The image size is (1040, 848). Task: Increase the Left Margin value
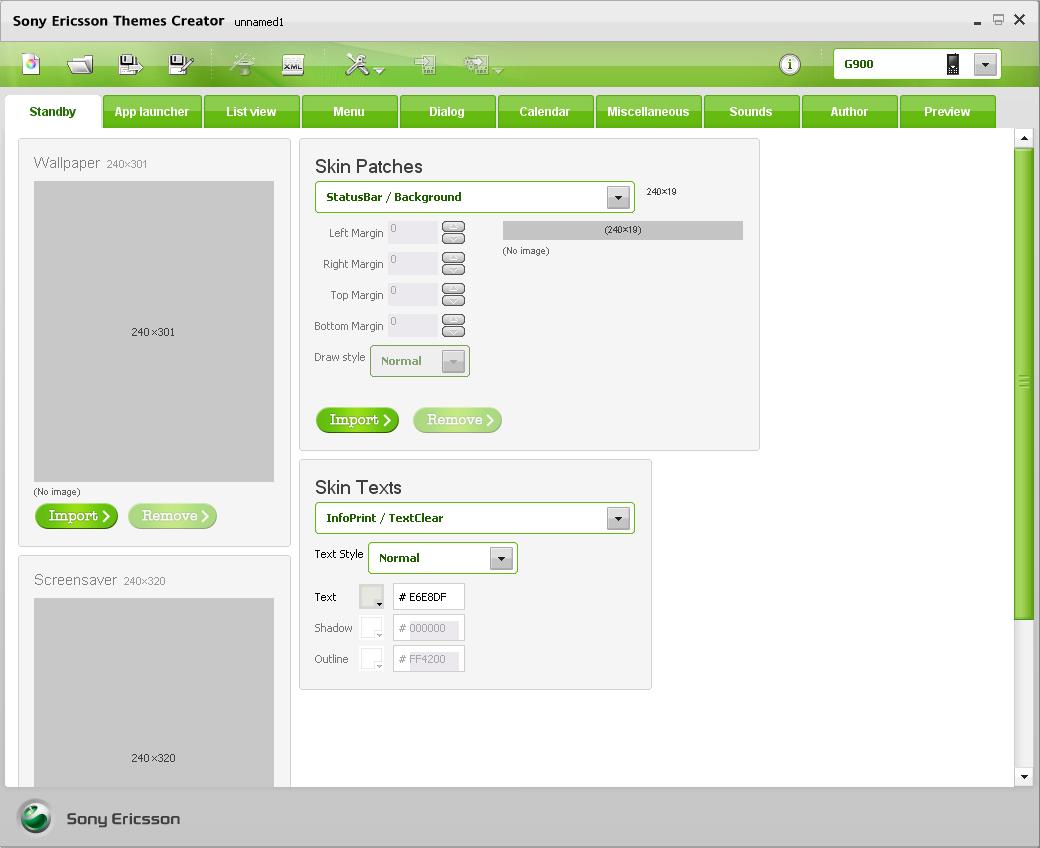(x=454, y=227)
